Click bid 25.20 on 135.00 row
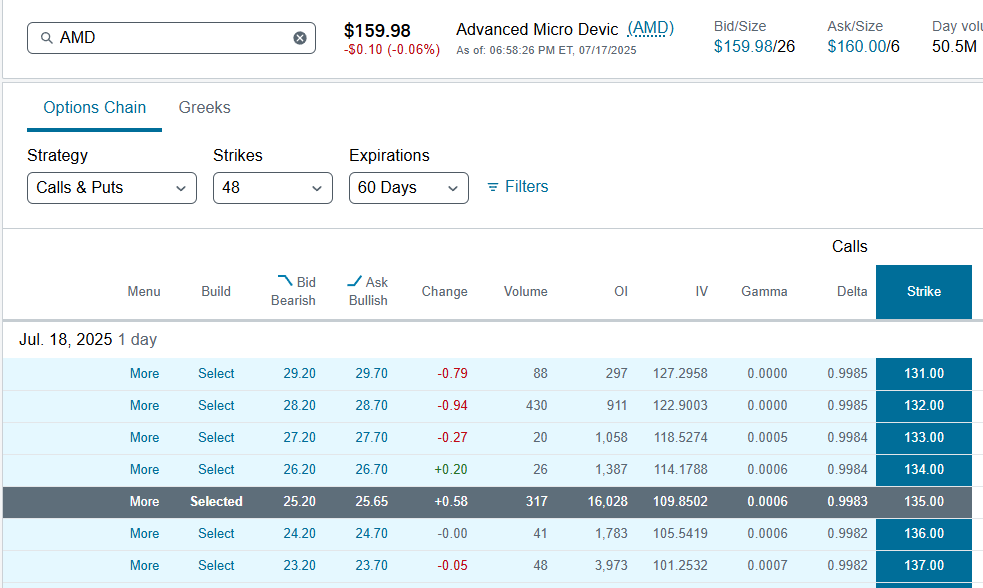This screenshot has height=588, width=983. (300, 501)
